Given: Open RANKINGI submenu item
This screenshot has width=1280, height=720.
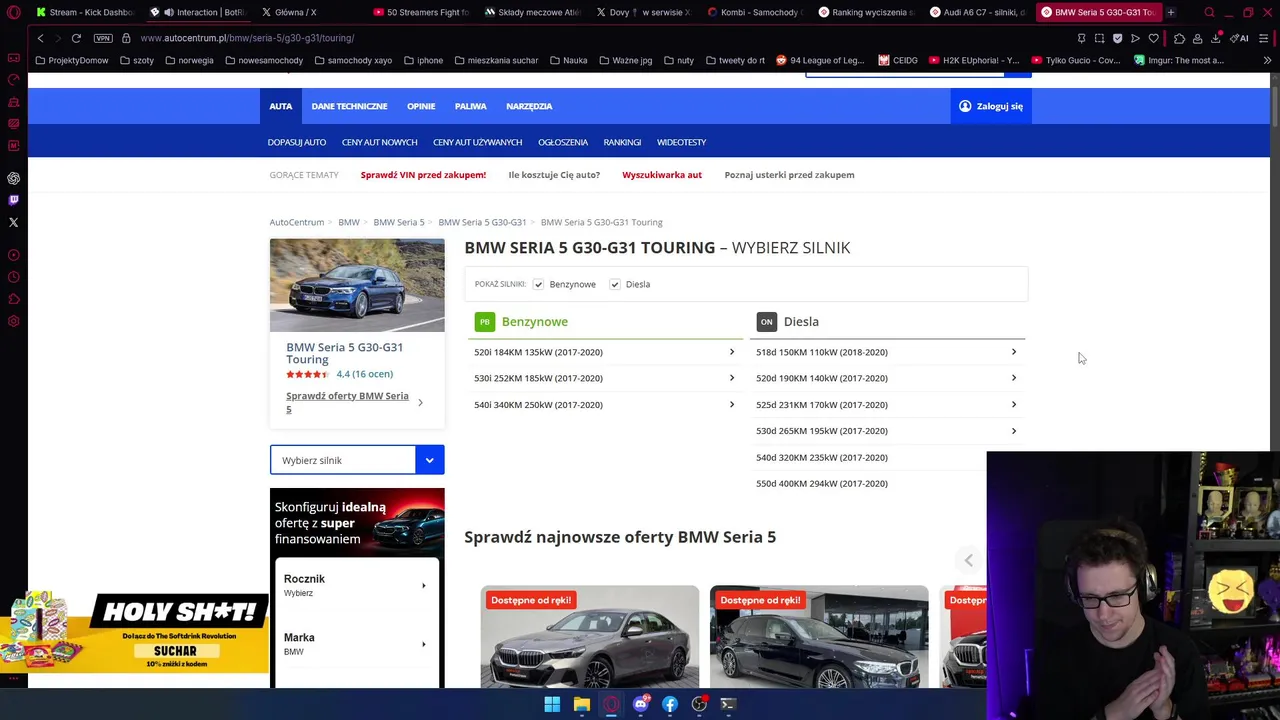Looking at the screenshot, I should (622, 142).
